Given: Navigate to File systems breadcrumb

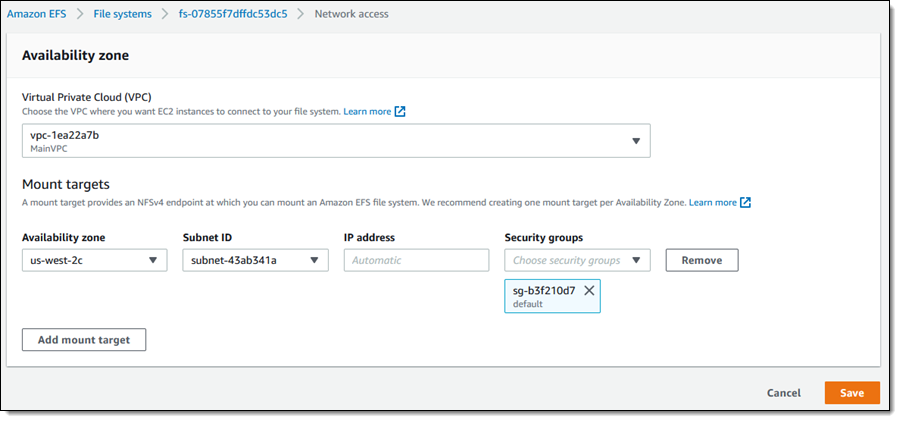Looking at the screenshot, I should click(124, 14).
